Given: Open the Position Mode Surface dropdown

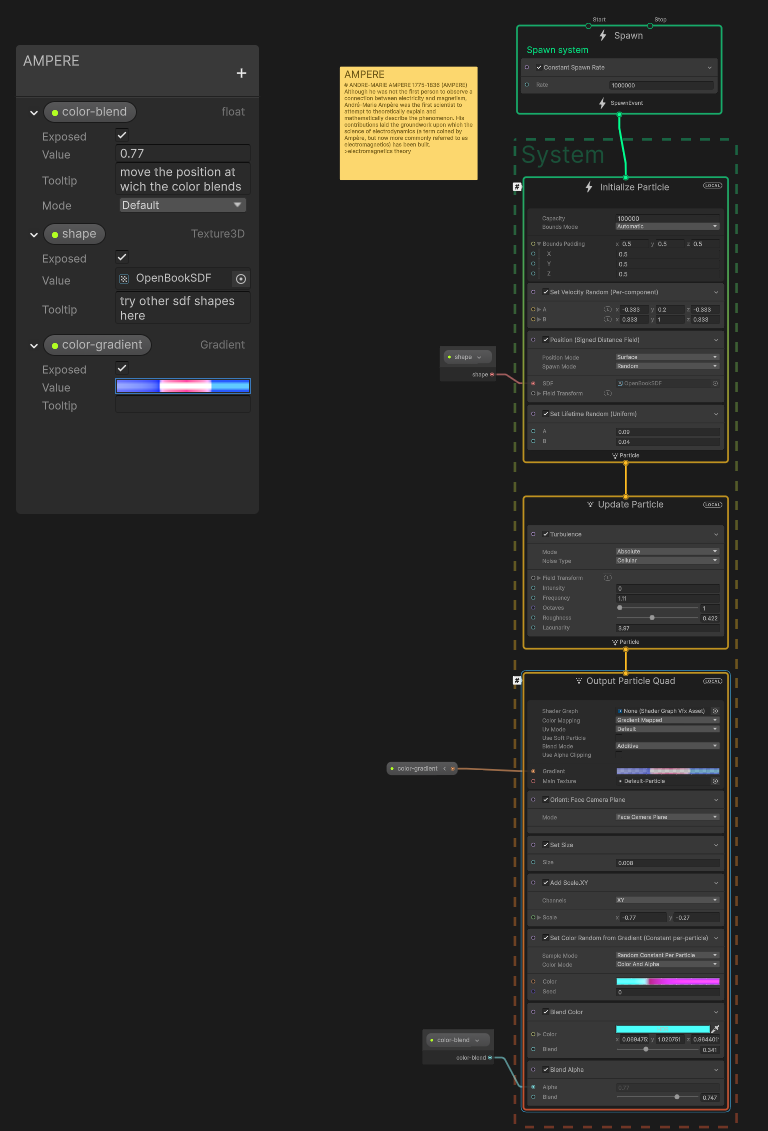Looking at the screenshot, I should [667, 357].
